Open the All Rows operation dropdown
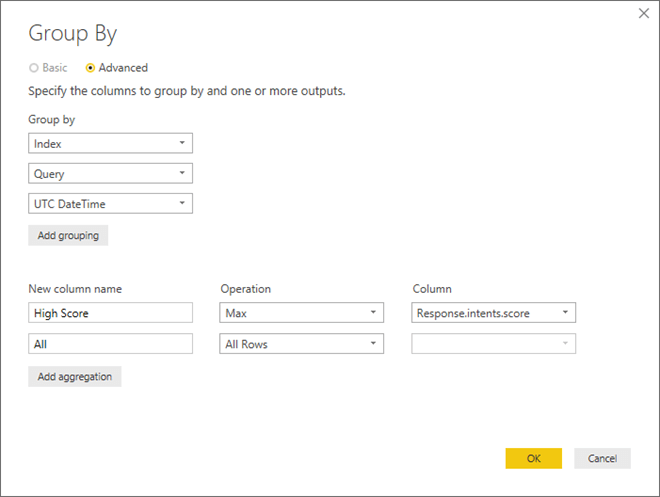The width and height of the screenshot is (660, 497). (302, 343)
